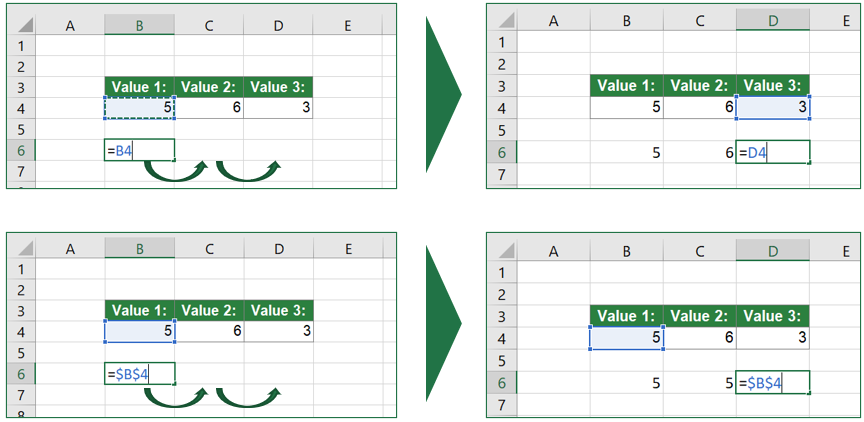Click cell containing 6 in top-left sheet

(209, 107)
